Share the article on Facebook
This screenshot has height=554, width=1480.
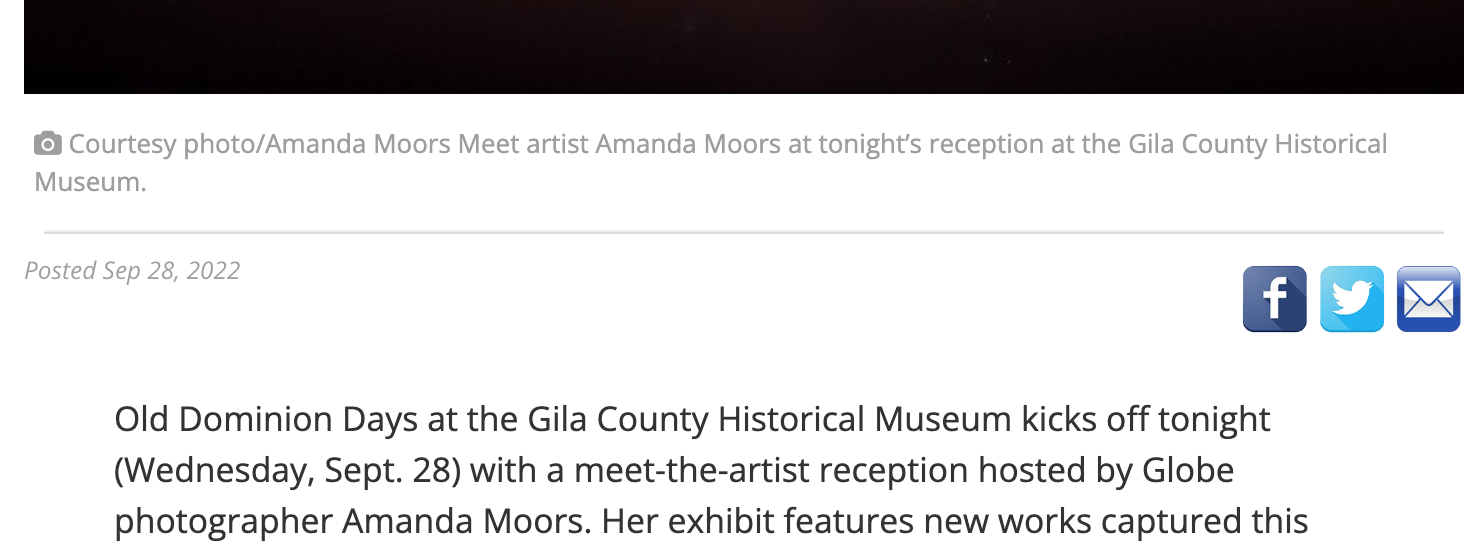pos(1274,299)
